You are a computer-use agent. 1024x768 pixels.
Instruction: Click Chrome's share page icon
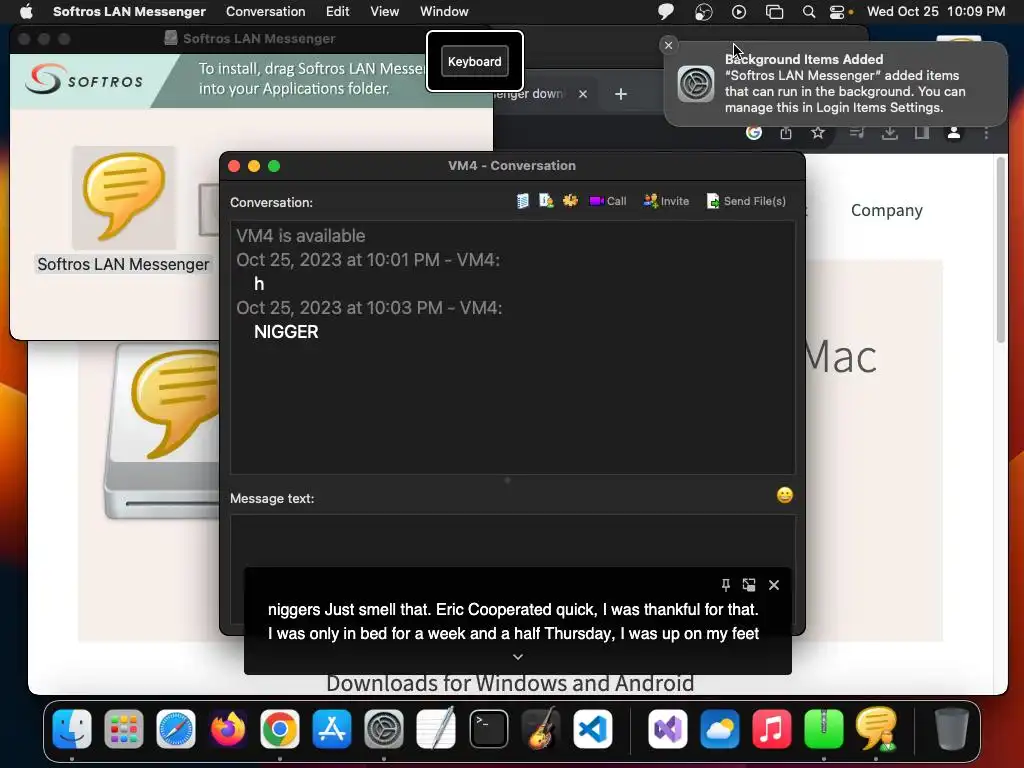pos(786,133)
